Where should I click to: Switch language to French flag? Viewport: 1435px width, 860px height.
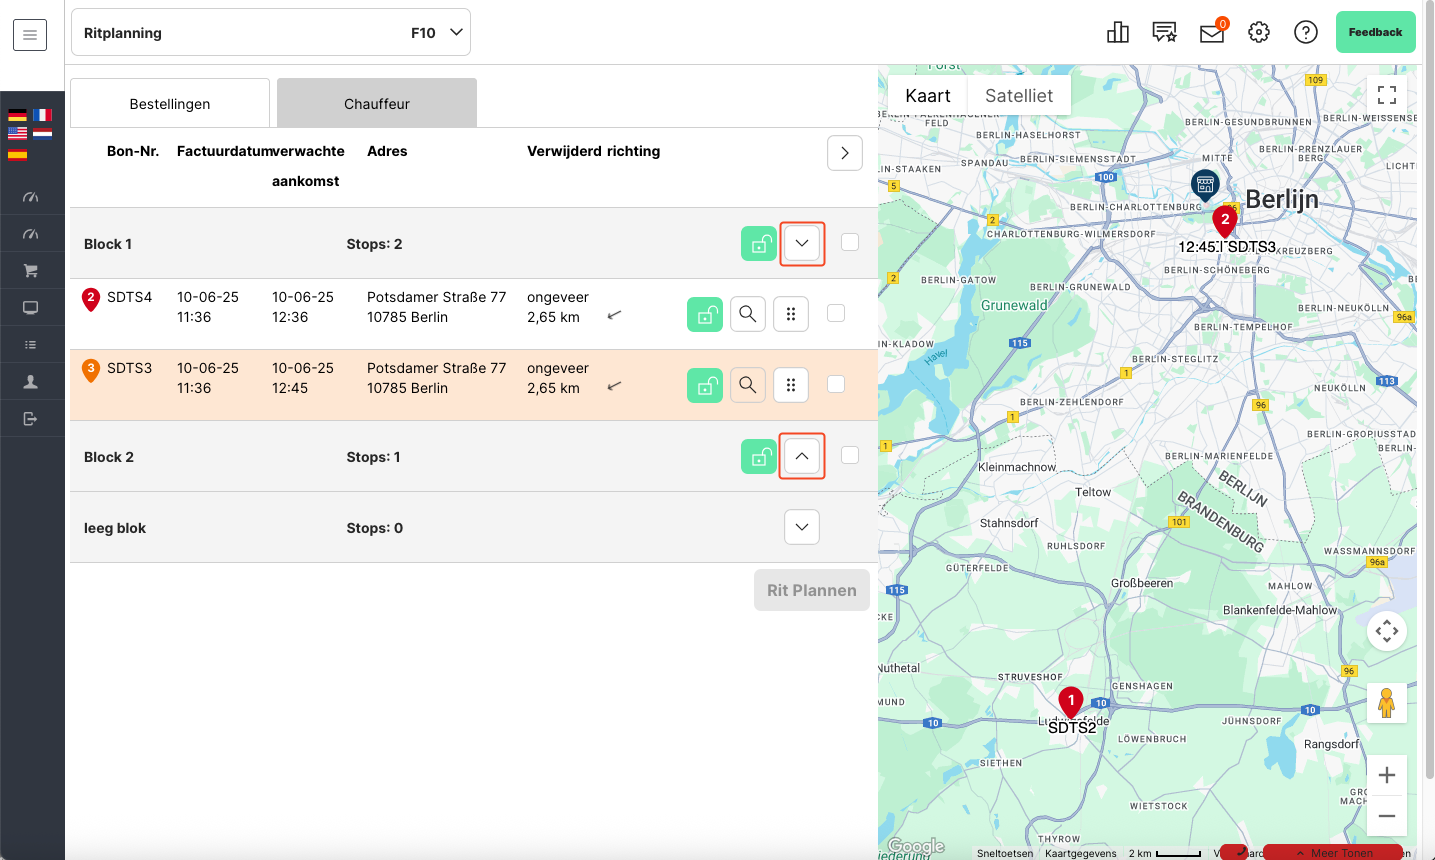[42, 115]
